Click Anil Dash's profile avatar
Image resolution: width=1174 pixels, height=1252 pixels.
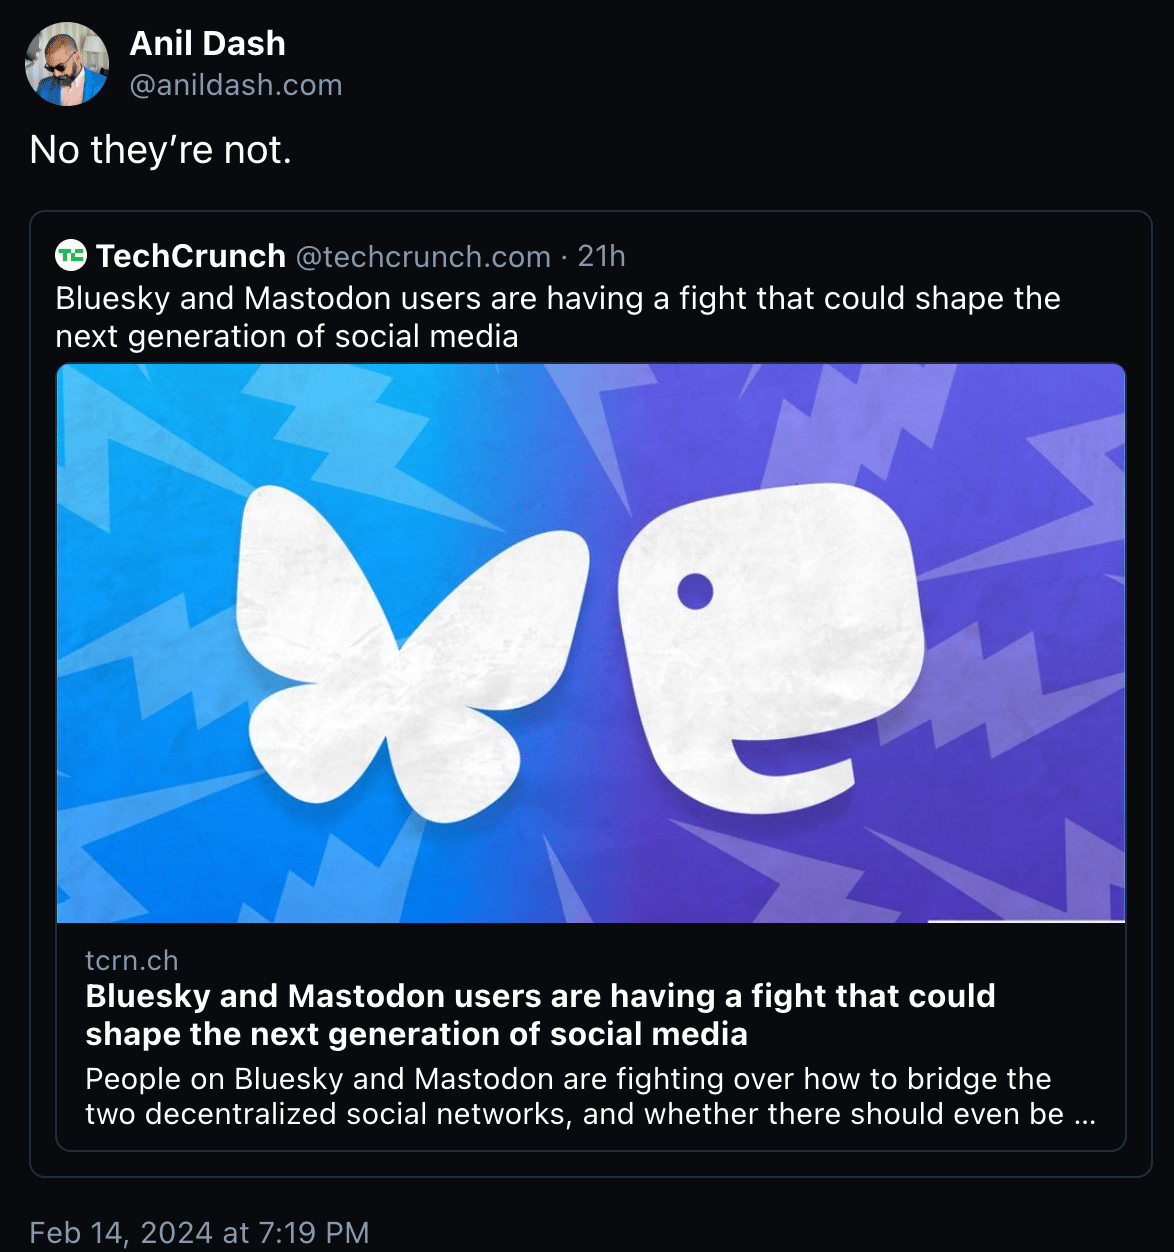click(67, 64)
